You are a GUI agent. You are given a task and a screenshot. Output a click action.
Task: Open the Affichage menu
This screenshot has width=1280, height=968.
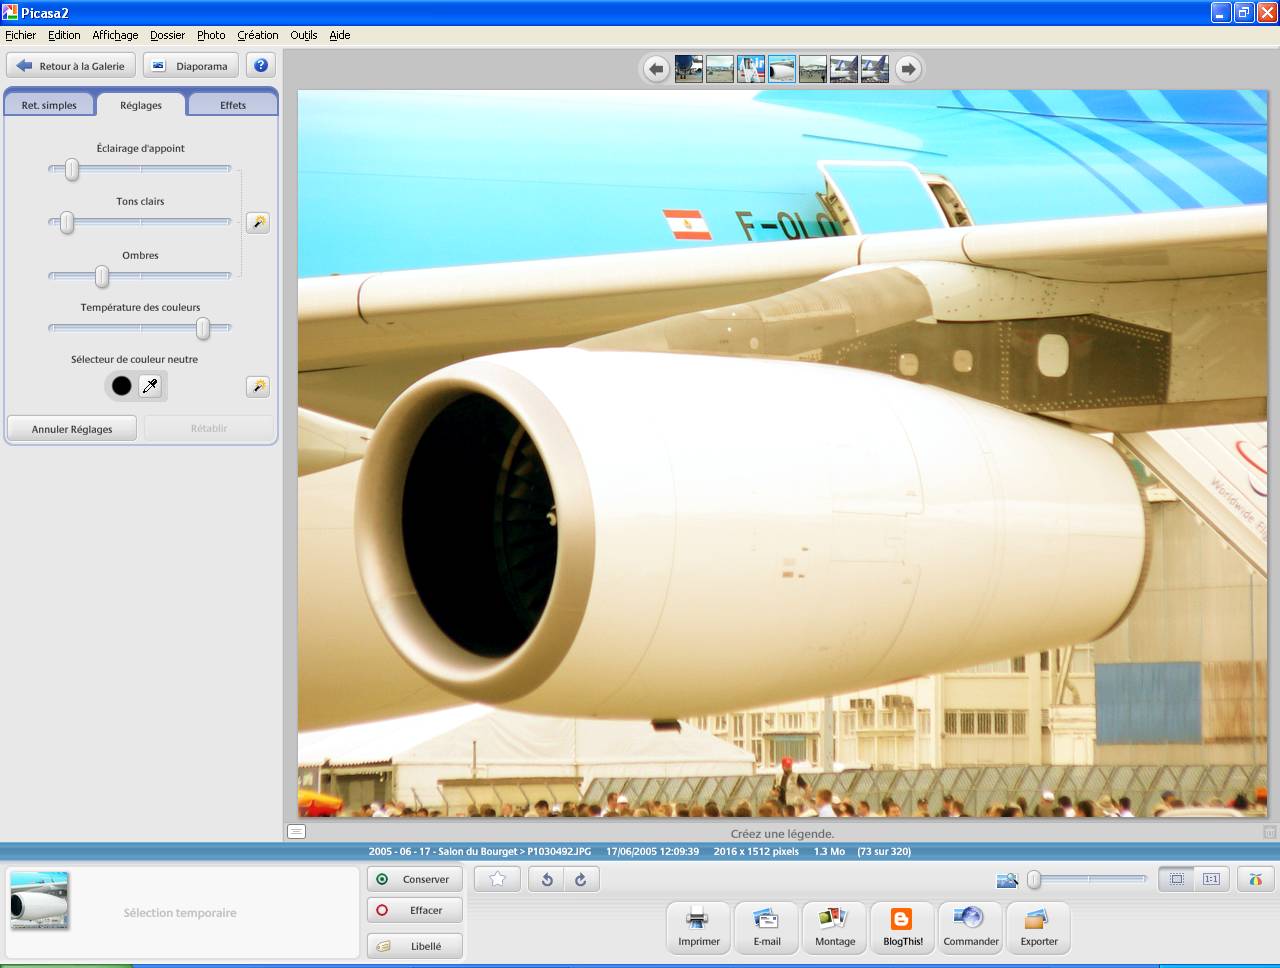[x=115, y=35]
